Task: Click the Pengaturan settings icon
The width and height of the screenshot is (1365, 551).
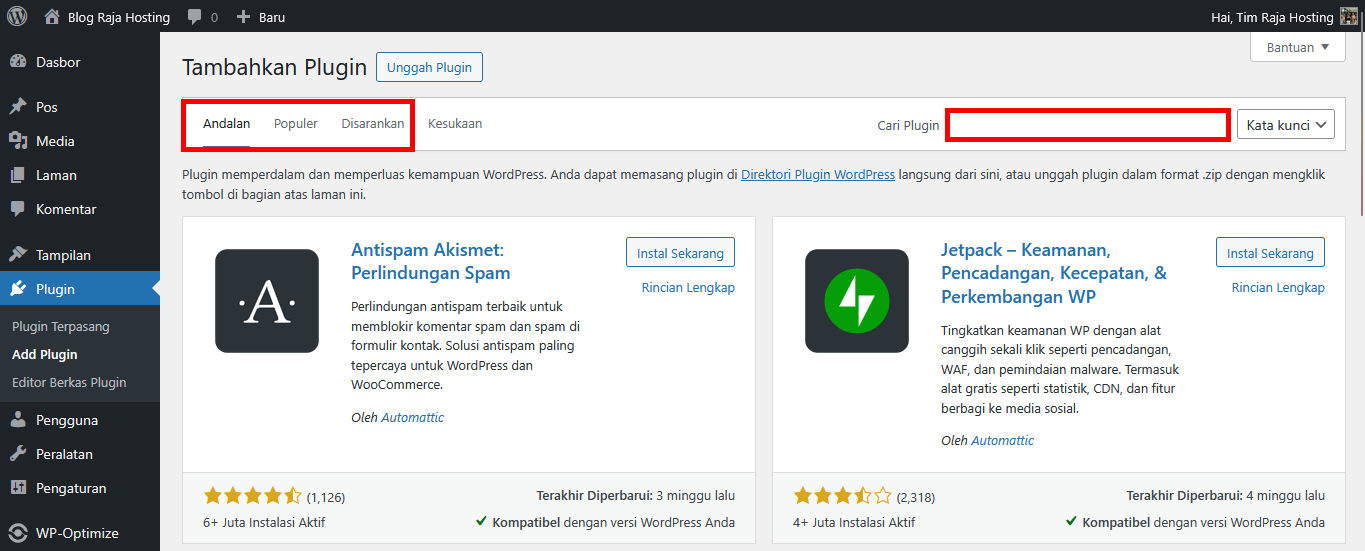Action: (18, 488)
